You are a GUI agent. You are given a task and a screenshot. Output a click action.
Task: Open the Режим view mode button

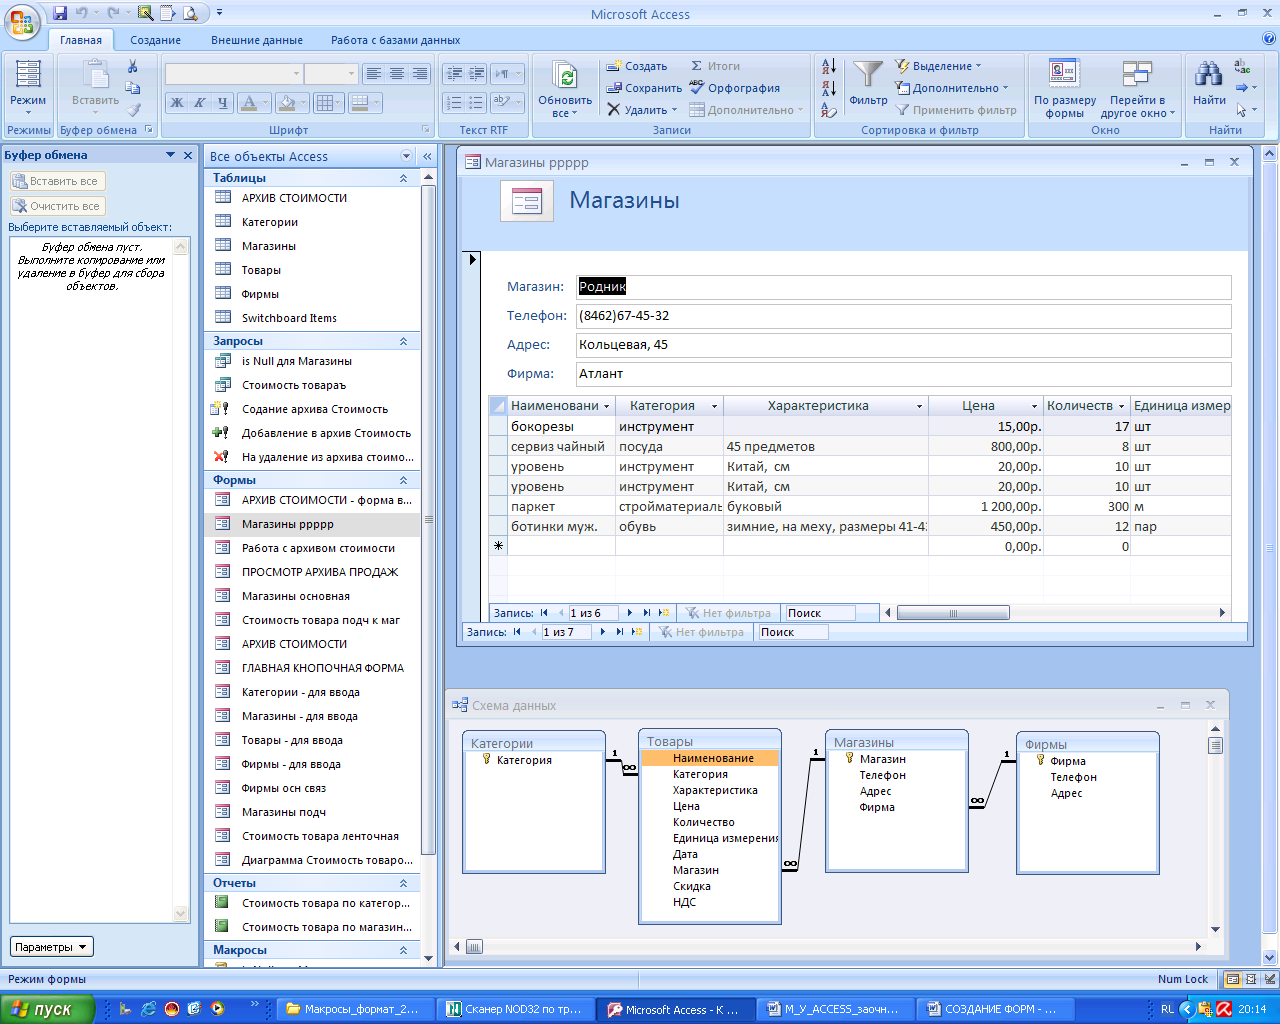coord(28,88)
